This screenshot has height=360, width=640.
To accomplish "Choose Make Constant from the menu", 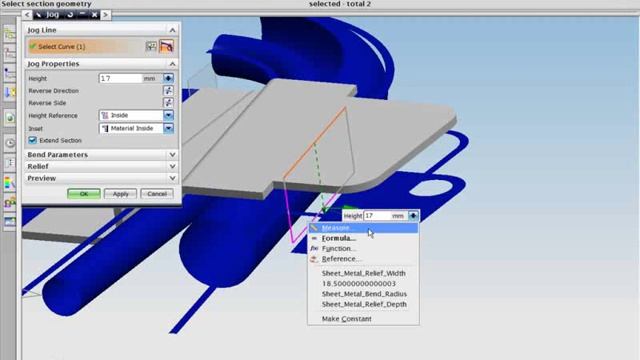I will (x=363, y=319).
